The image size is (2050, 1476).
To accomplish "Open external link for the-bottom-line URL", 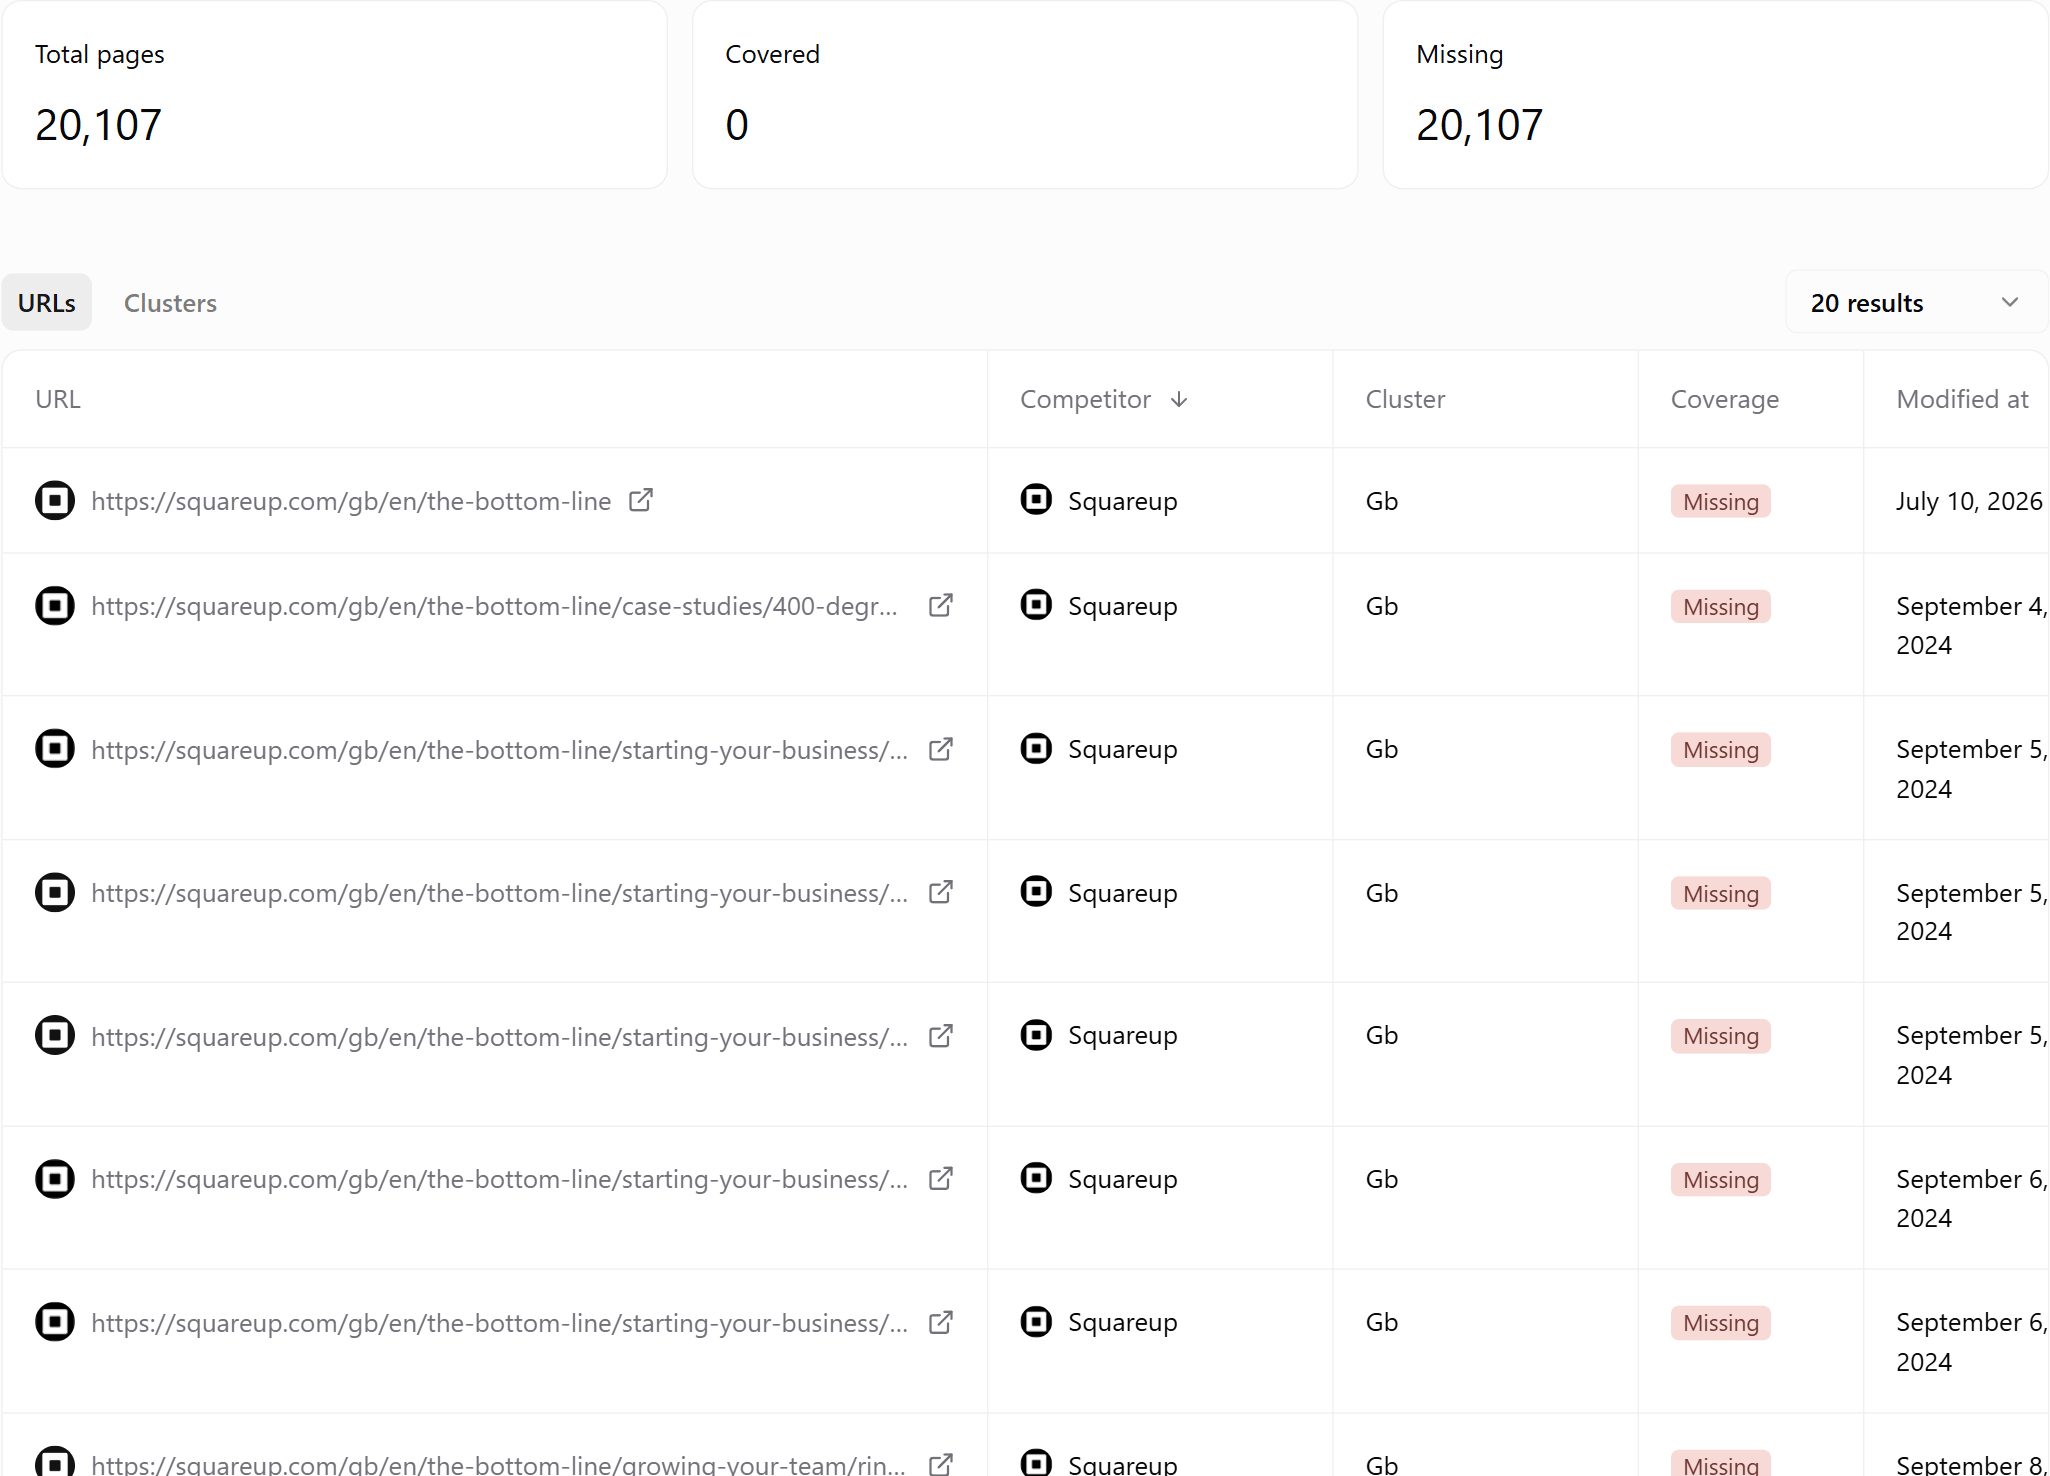I will click(641, 500).
